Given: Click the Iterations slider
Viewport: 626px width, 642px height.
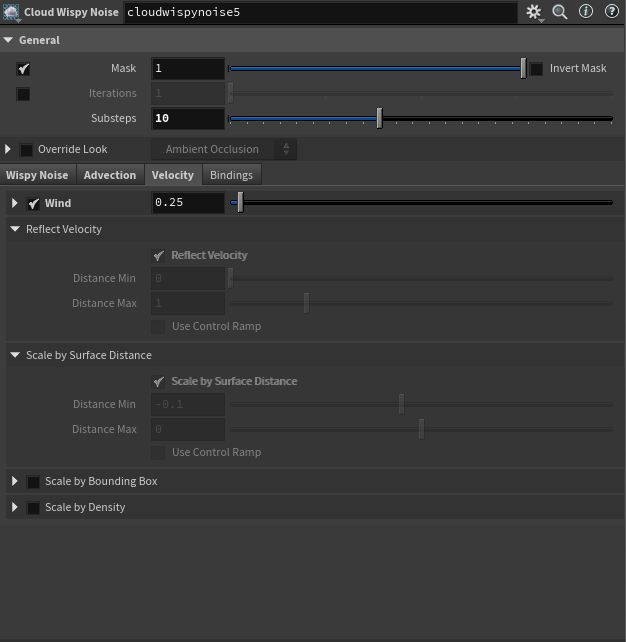Looking at the screenshot, I should click(x=421, y=93).
